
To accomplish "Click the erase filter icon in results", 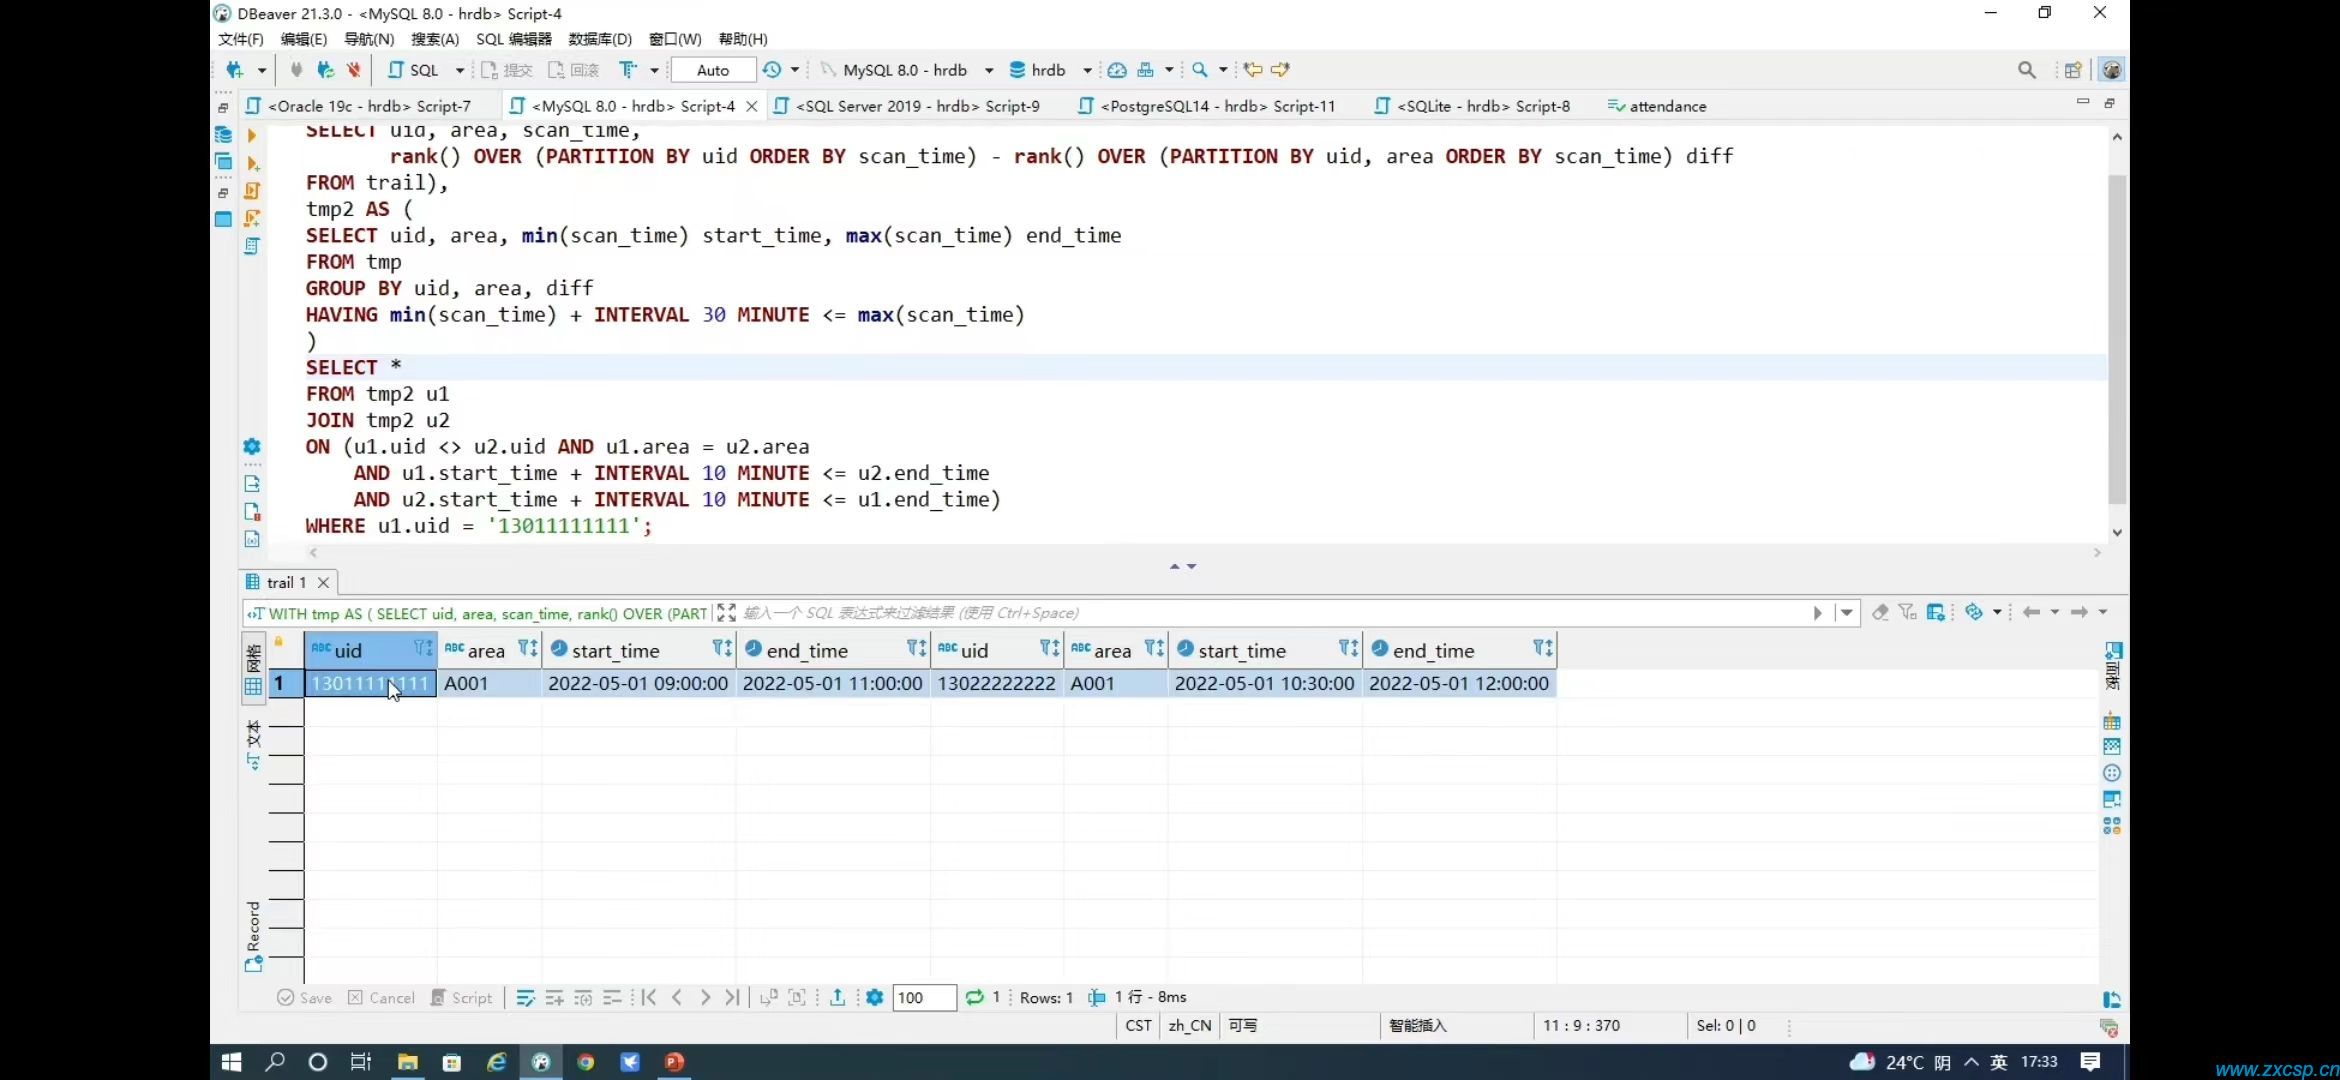I will (x=1880, y=612).
